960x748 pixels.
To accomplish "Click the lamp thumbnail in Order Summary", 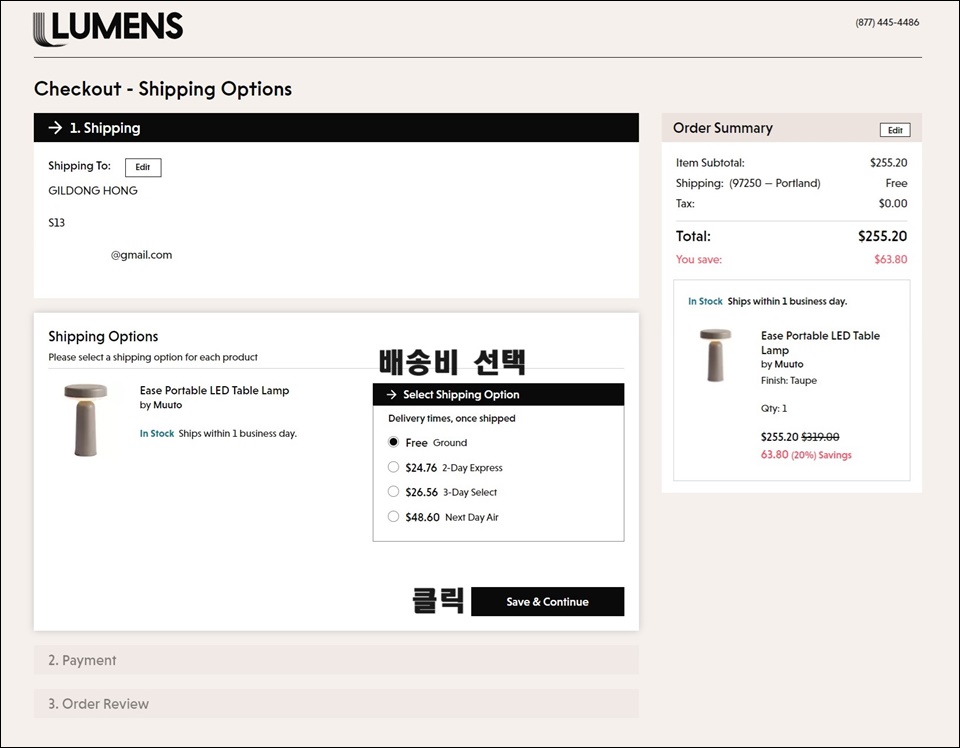I will coord(716,355).
